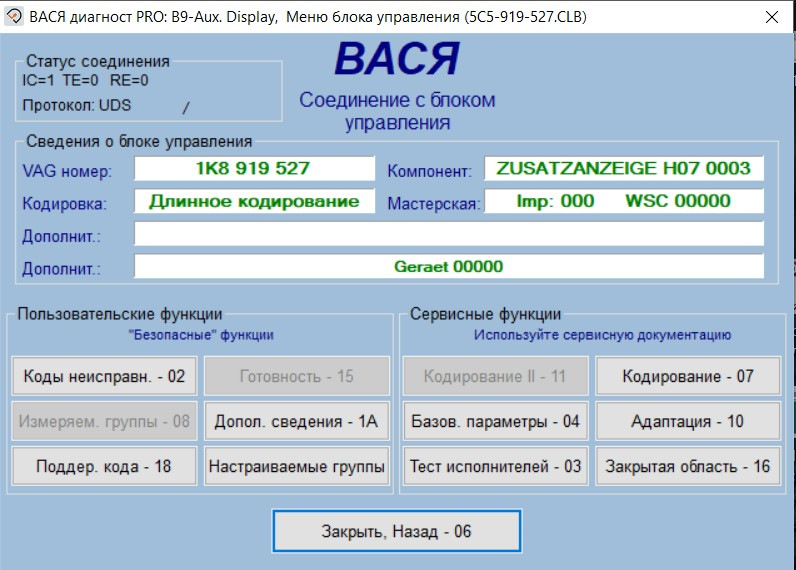Click the Мастерская: label
The width and height of the screenshot is (796, 570).
tap(434, 204)
